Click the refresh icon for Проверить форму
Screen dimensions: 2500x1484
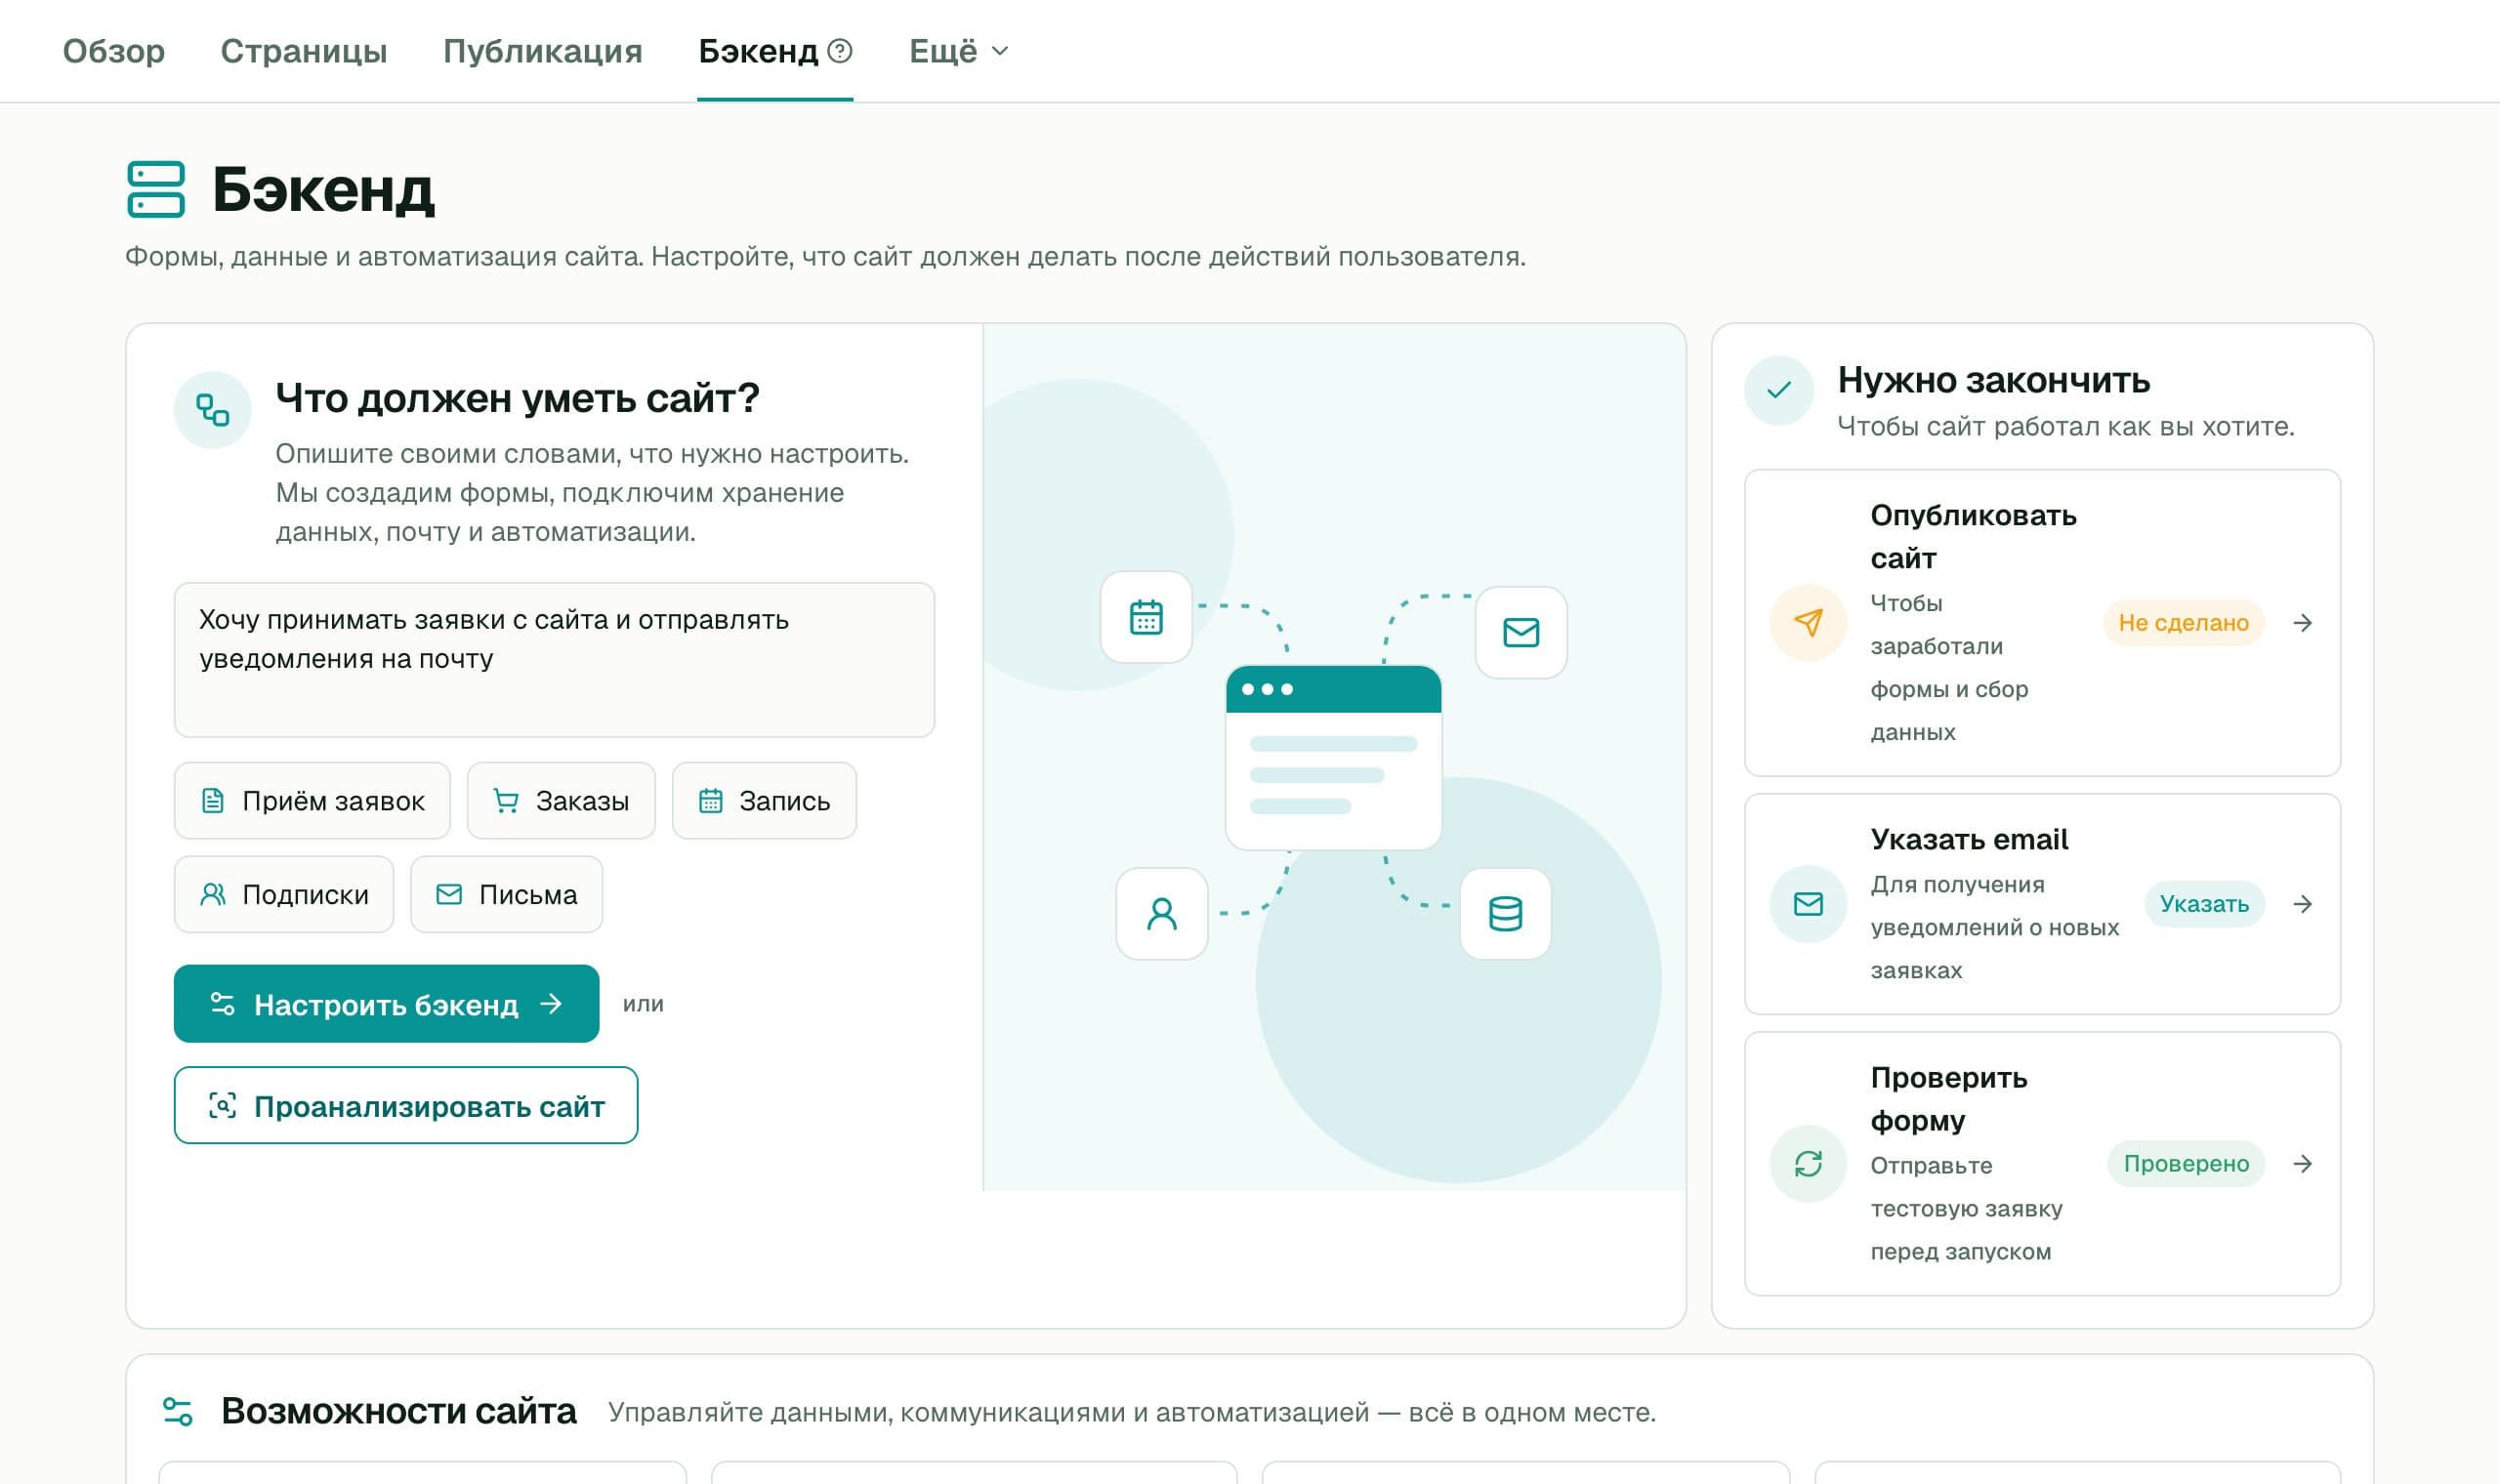click(x=1808, y=1164)
